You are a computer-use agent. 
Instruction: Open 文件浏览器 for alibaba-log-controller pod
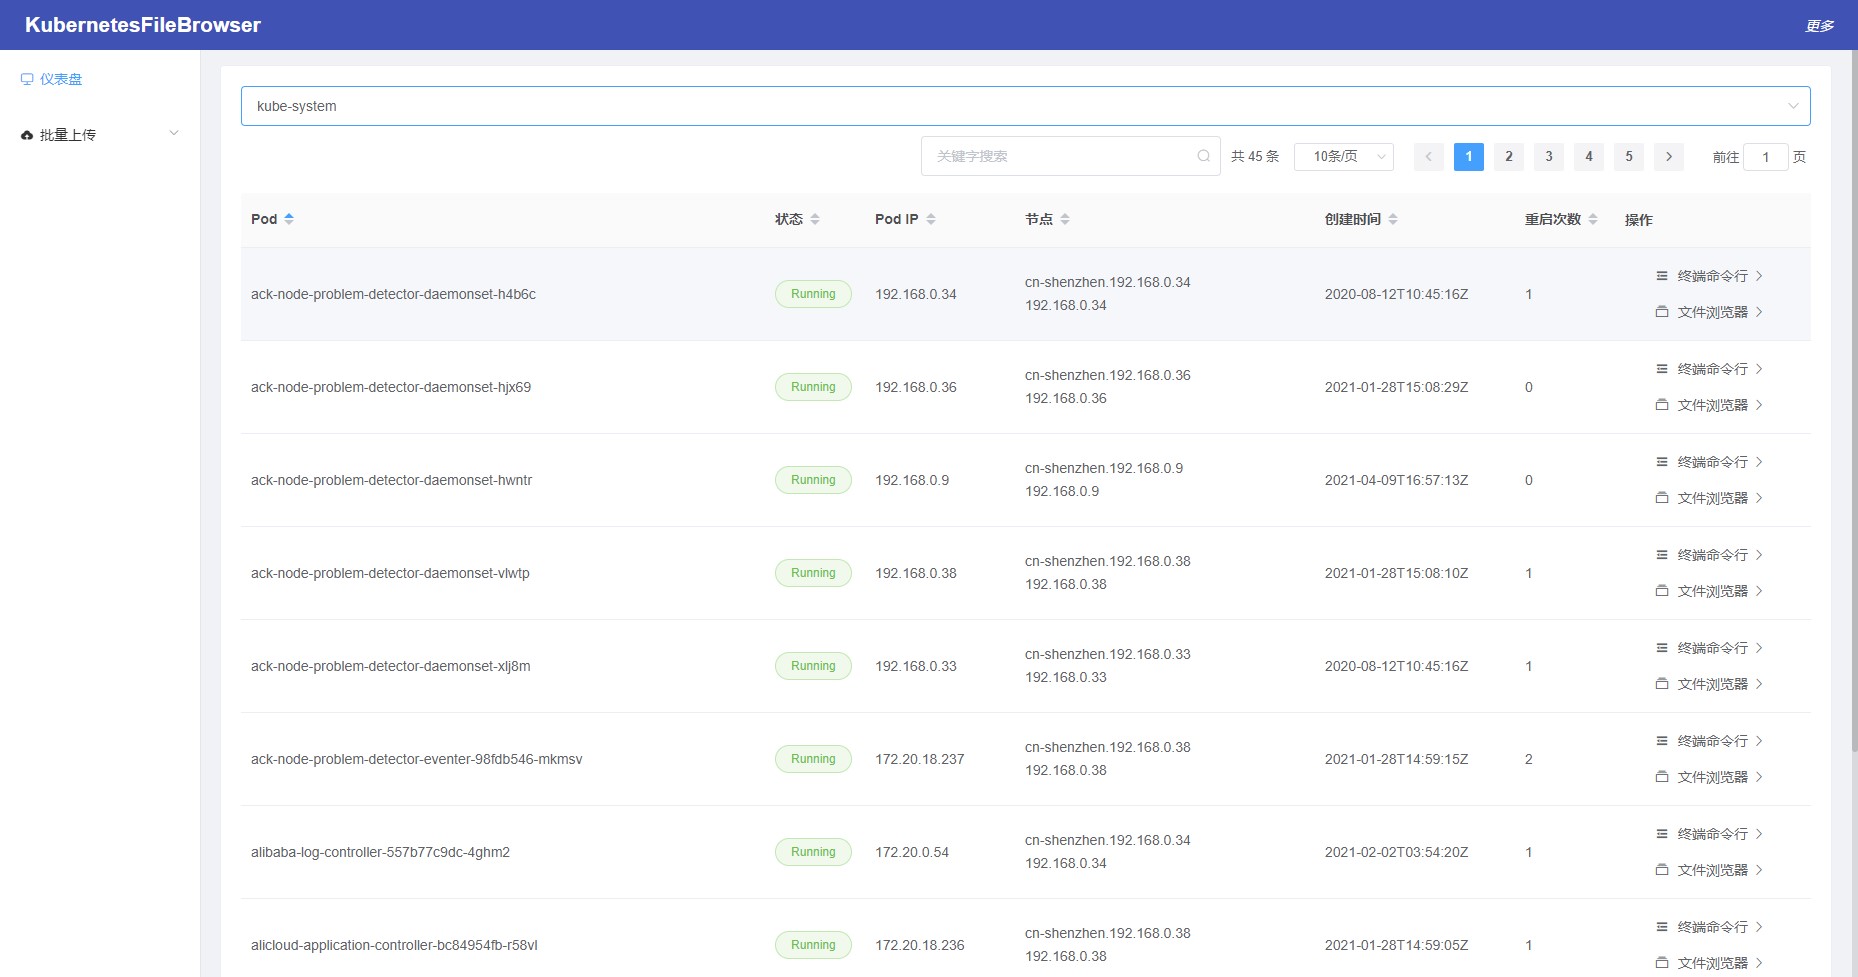(x=1710, y=870)
